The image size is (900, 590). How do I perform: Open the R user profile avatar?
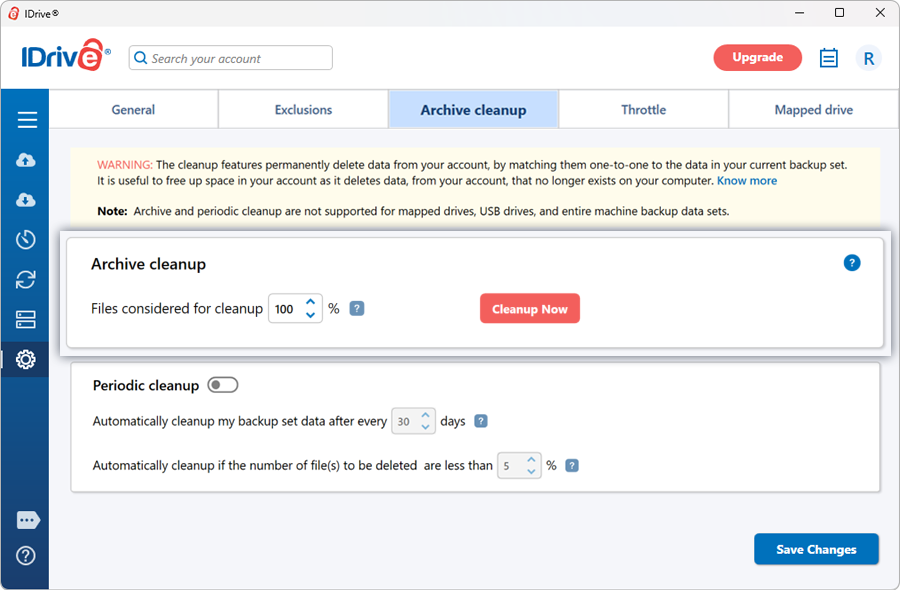pyautogui.click(x=868, y=58)
